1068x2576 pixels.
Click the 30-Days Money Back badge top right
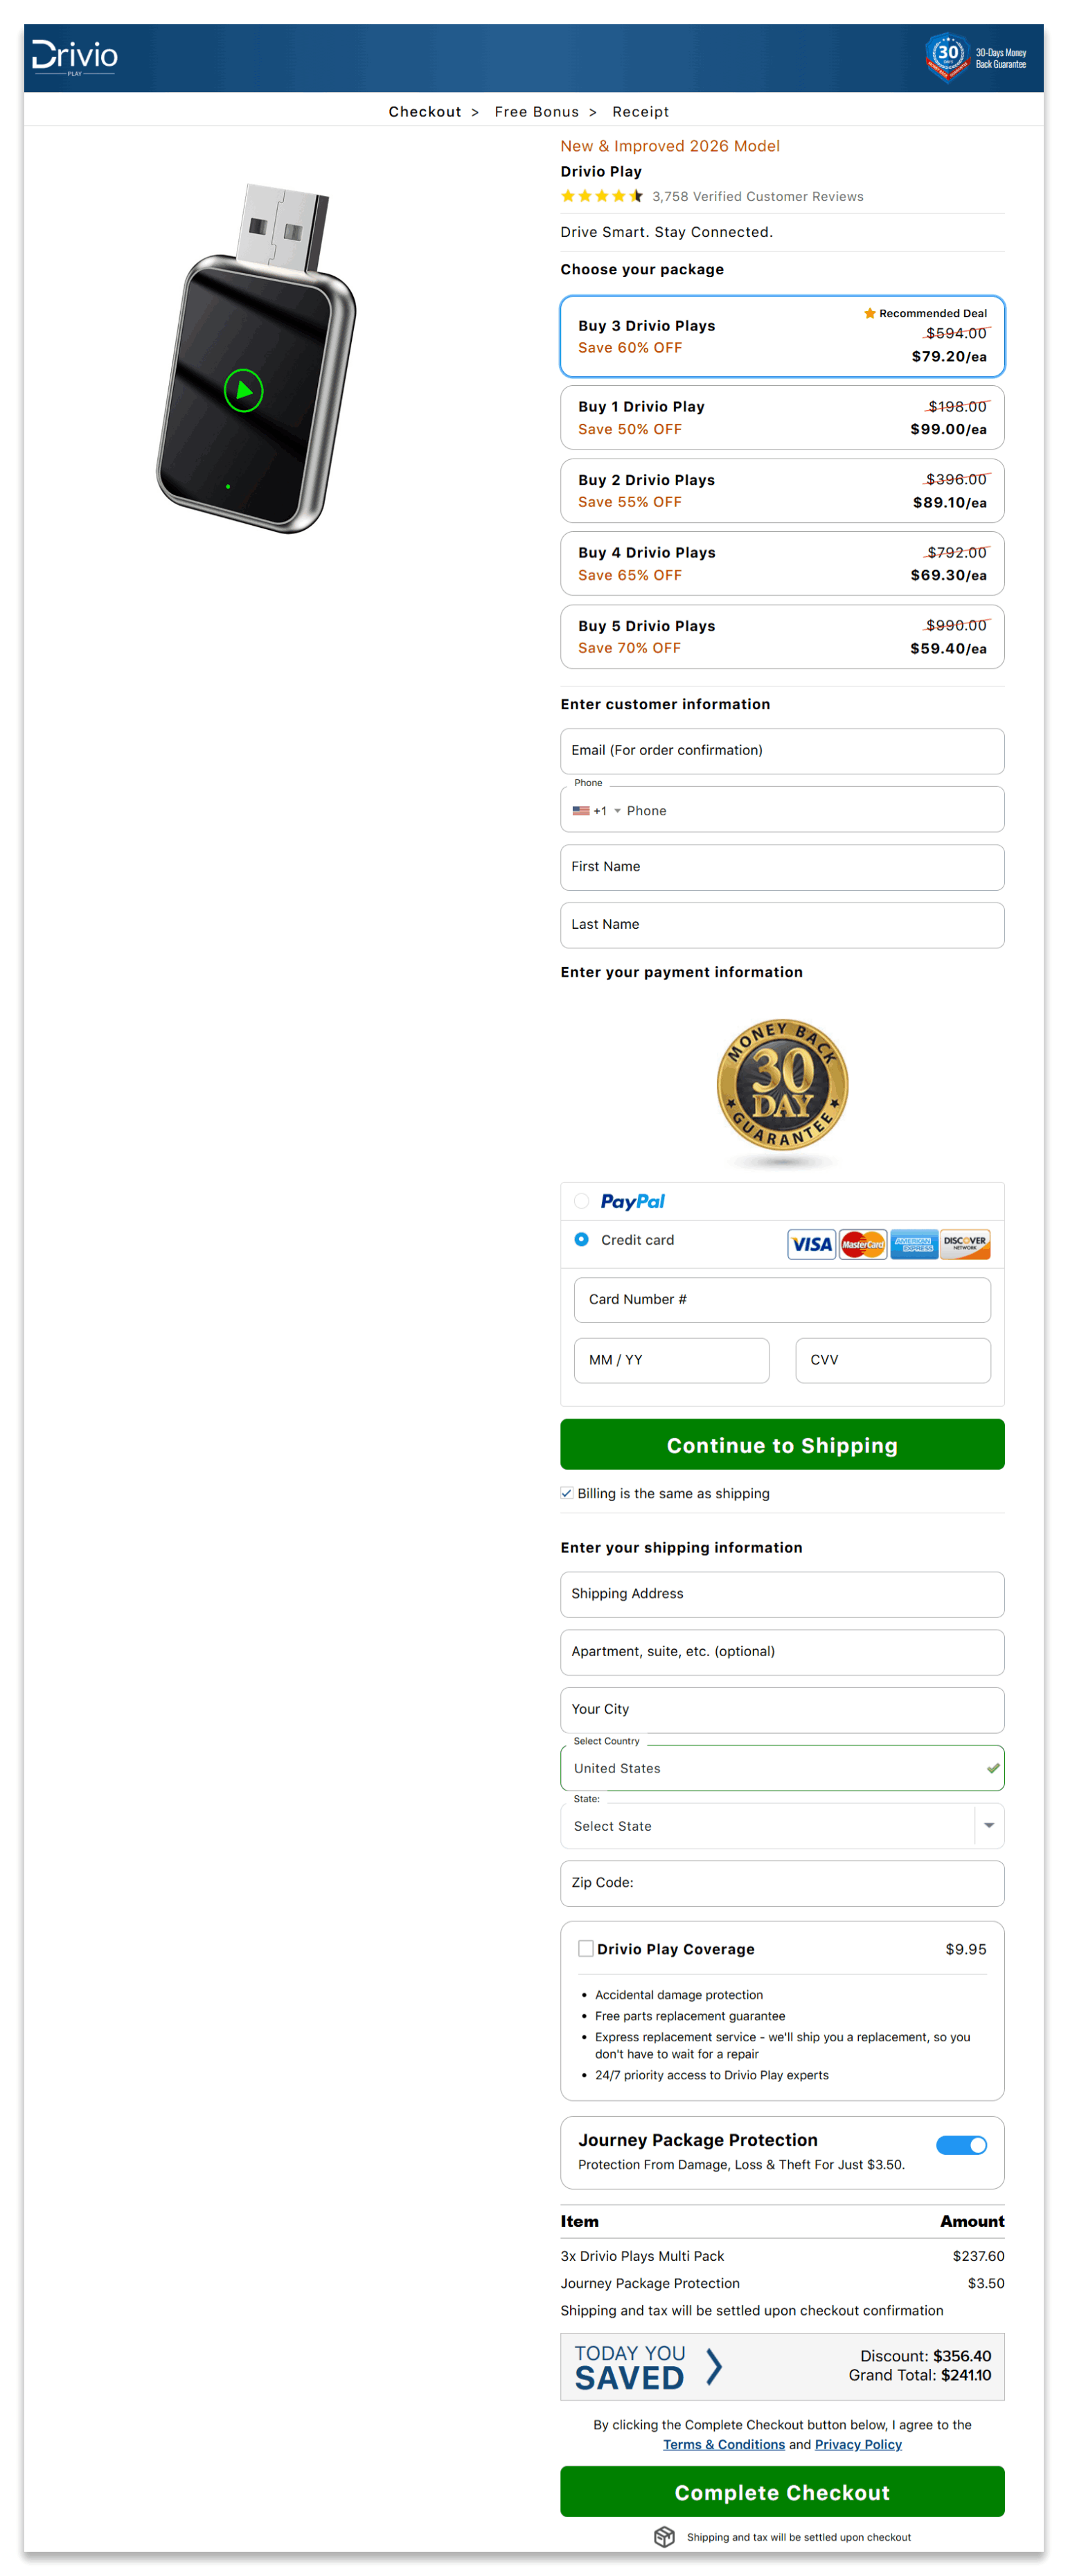pyautogui.click(x=974, y=57)
